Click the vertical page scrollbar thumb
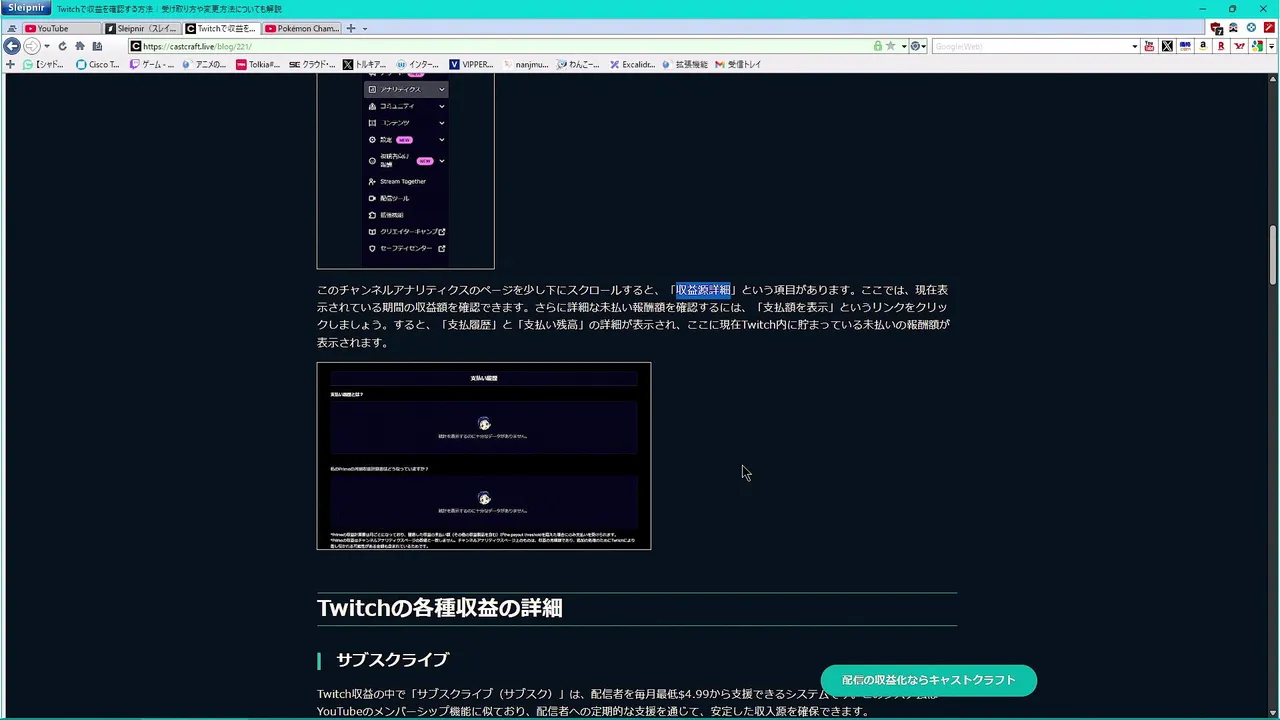Viewport: 1280px width, 720px height. pos(1273,255)
